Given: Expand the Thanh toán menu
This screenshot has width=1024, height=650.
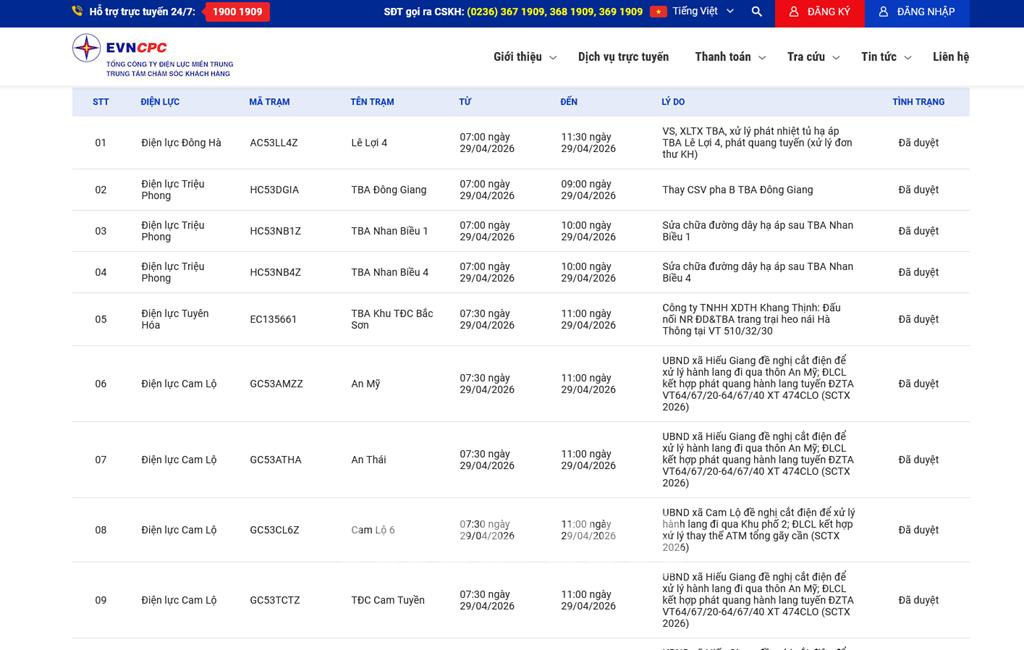Looking at the screenshot, I should click(730, 57).
